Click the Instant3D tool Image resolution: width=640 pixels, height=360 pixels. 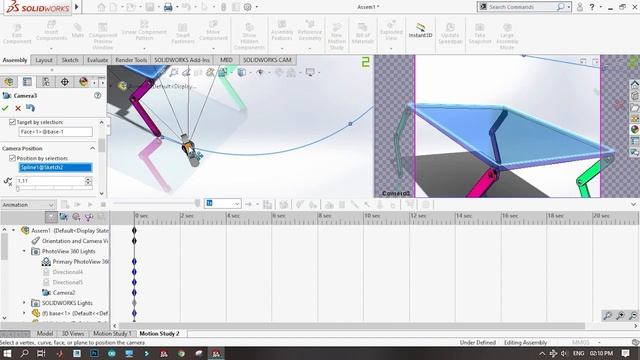click(420, 31)
